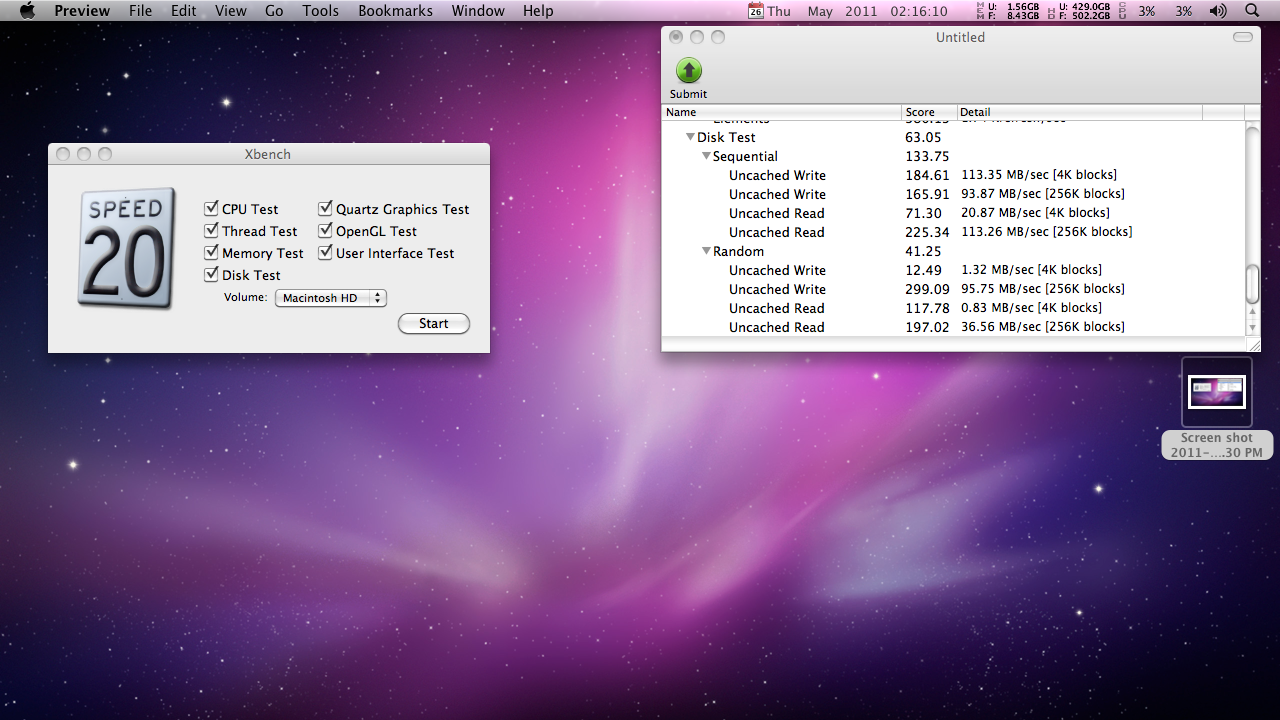The image size is (1280, 720).
Task: Toggle the Quartz Graphics Test checkbox
Action: point(325,209)
